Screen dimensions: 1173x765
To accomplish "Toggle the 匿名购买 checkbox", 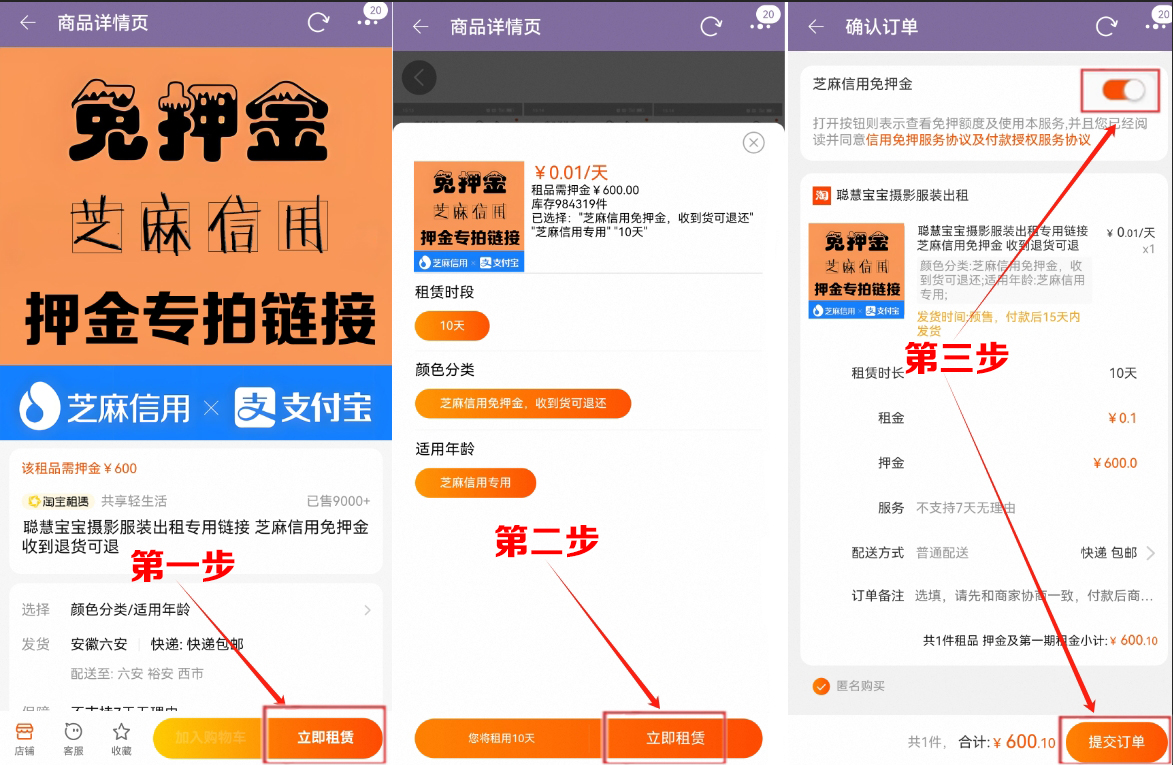I will click(x=821, y=686).
